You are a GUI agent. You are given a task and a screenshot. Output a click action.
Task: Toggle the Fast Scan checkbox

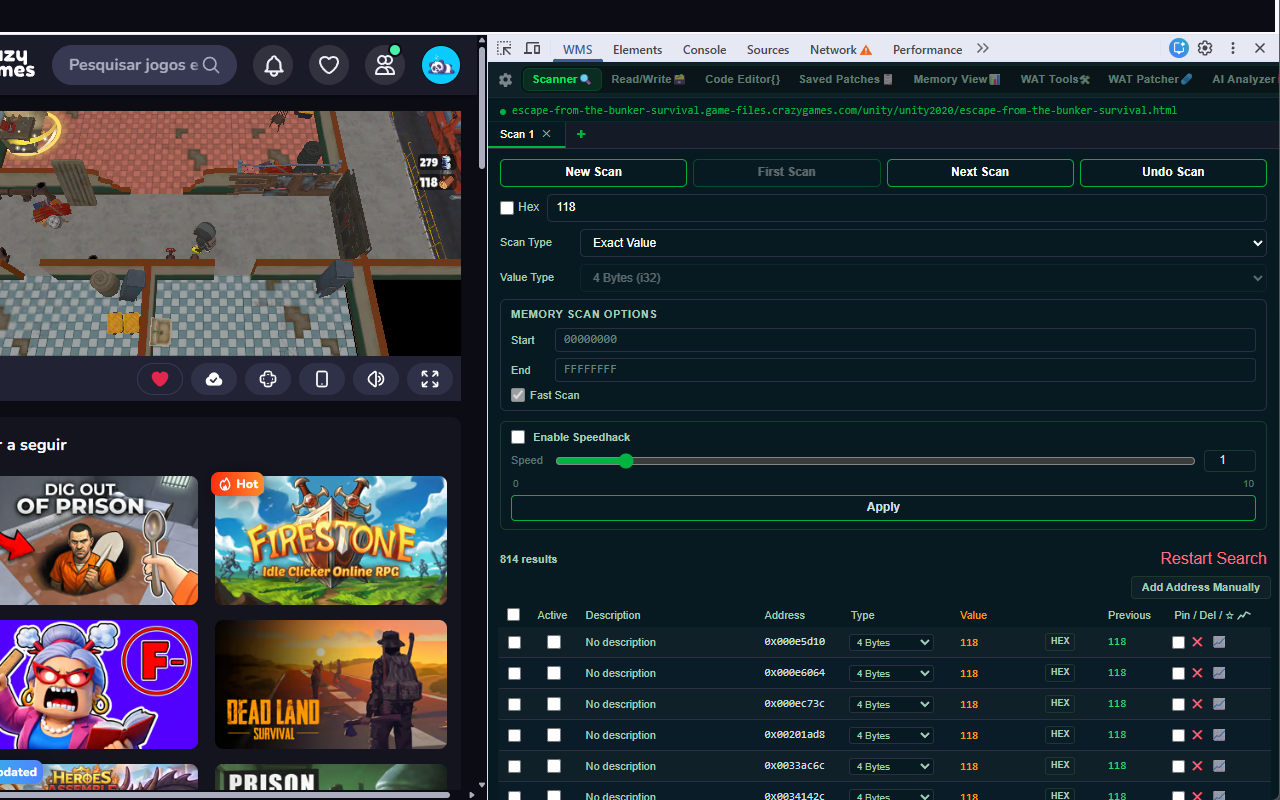(518, 395)
